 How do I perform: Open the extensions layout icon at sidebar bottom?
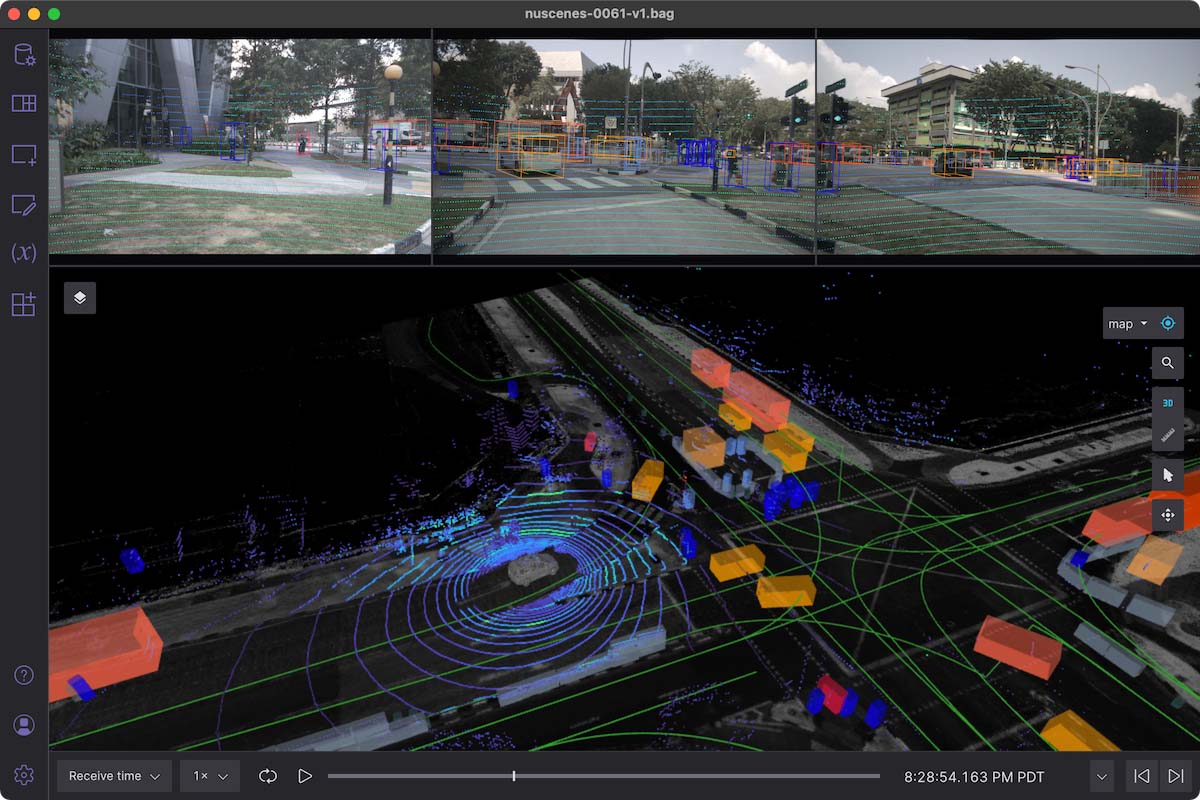click(24, 305)
